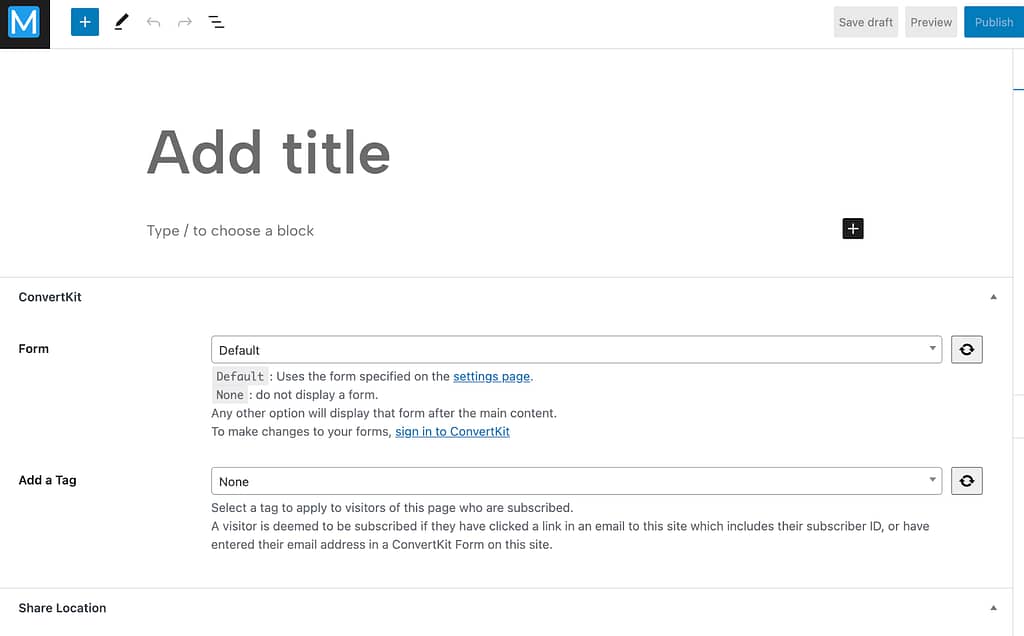Click the Default code text in help
This screenshot has width=1024, height=636.
[240, 376]
